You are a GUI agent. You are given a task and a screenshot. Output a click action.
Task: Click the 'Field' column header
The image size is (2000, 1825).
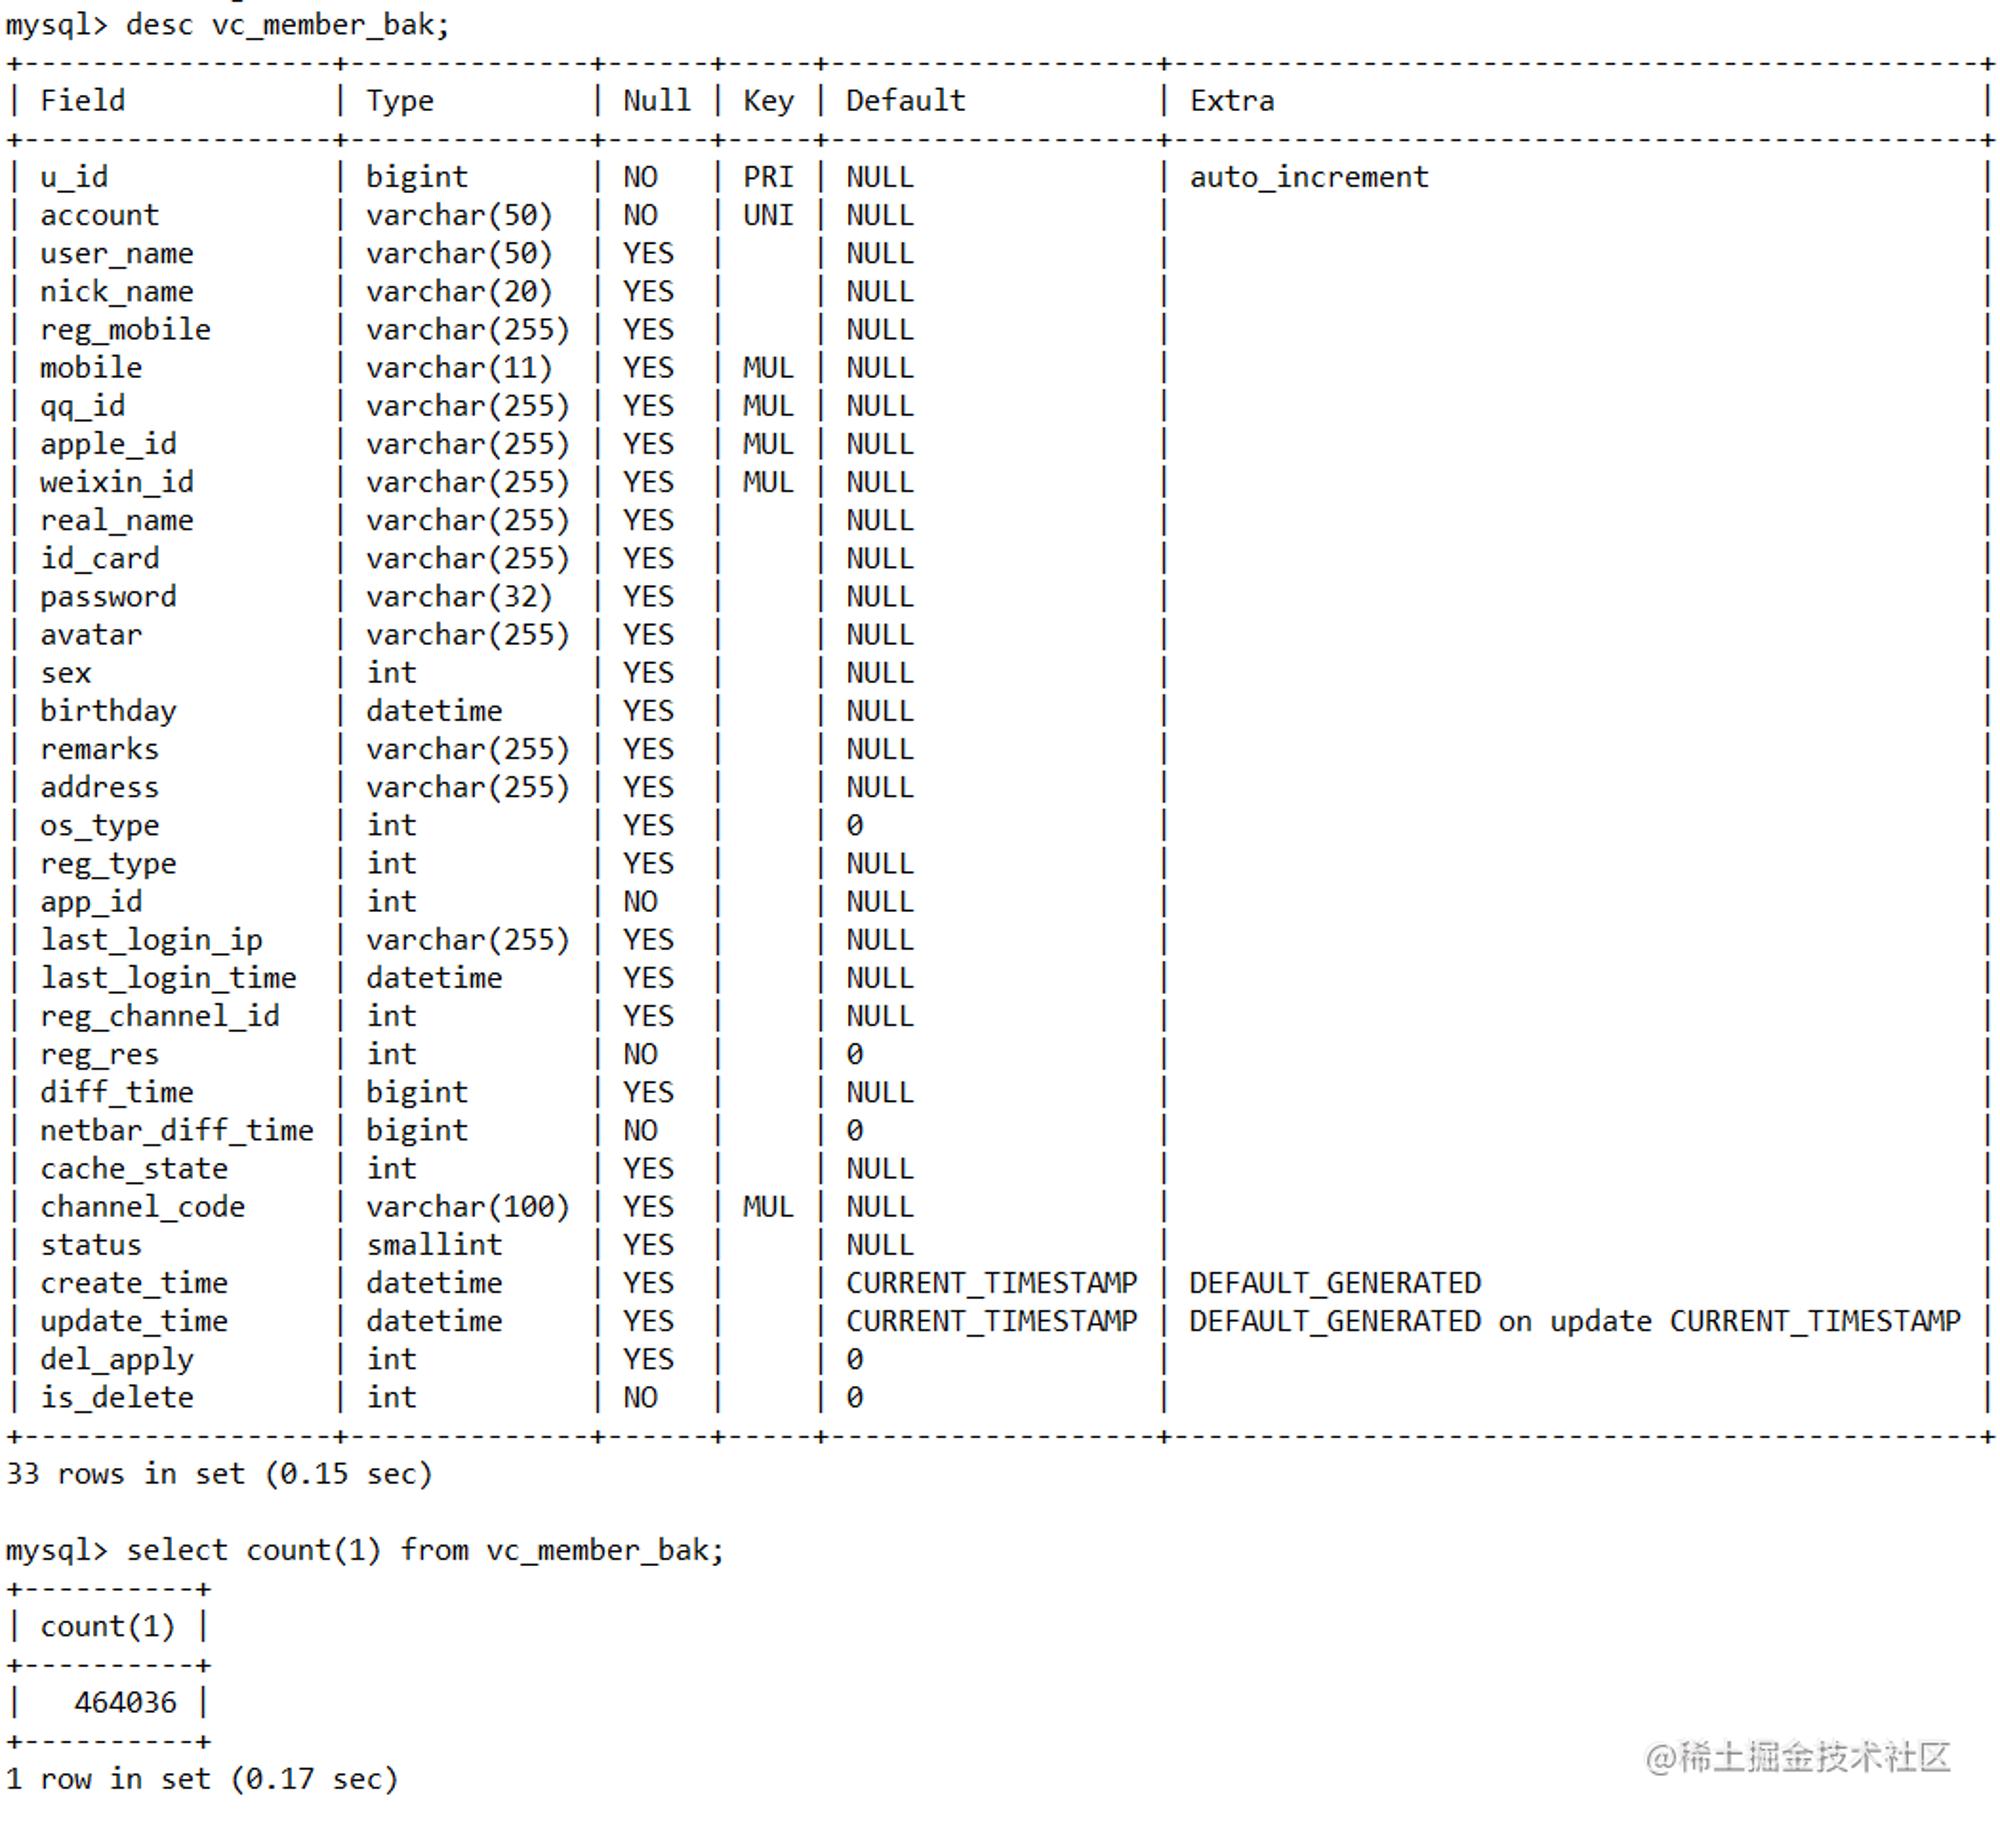pyautogui.click(x=83, y=100)
